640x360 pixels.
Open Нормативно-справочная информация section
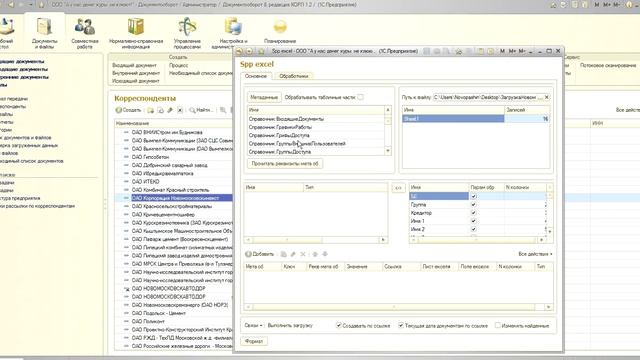click(136, 33)
